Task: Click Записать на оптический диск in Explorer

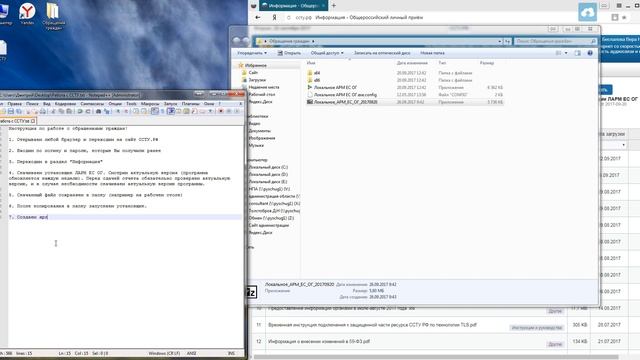Action: [382, 53]
